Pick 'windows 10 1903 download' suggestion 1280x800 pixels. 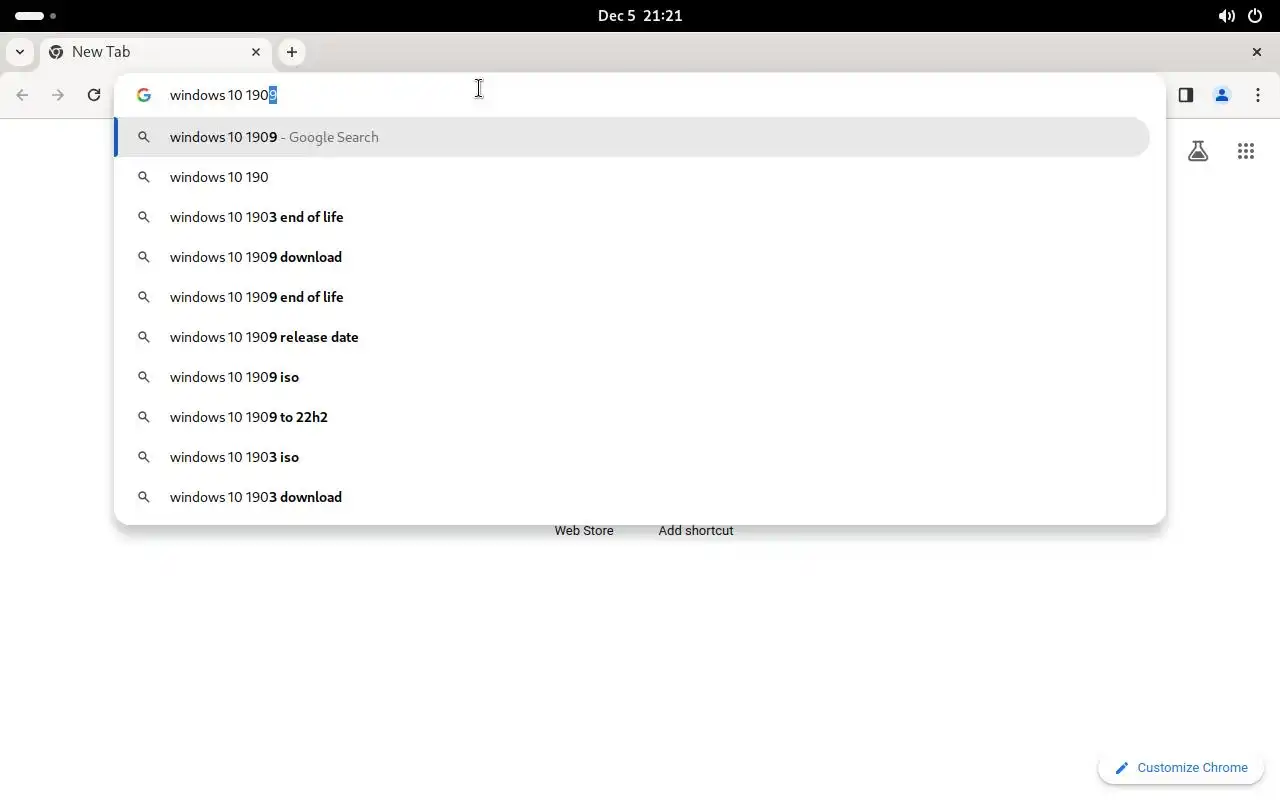click(632, 497)
